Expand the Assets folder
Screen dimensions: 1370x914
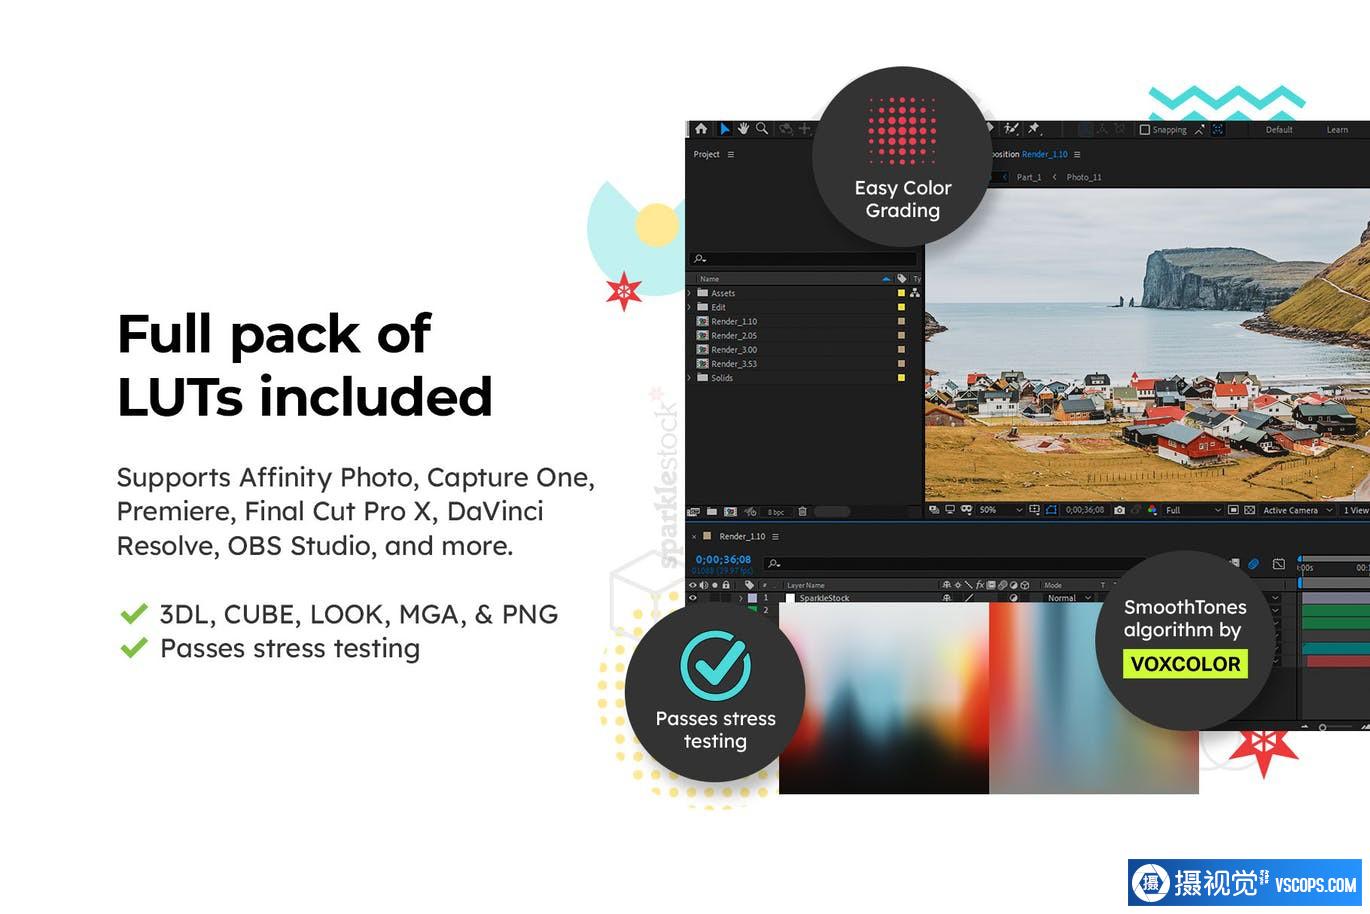[x=689, y=293]
